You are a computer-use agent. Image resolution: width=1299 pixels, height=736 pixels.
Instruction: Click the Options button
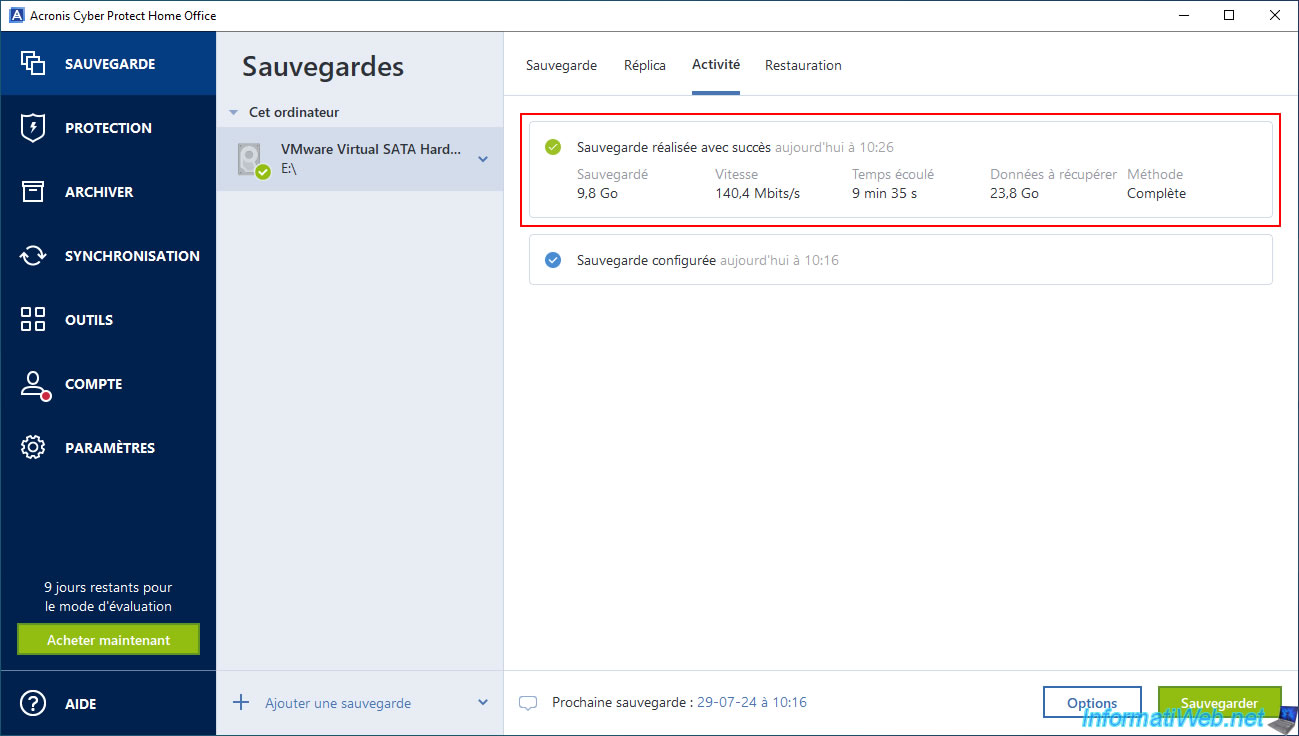pos(1092,702)
